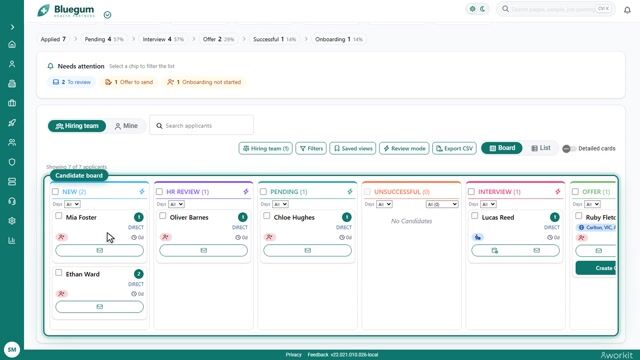Click the SM user avatar
This screenshot has width=640, height=360.
point(12,349)
